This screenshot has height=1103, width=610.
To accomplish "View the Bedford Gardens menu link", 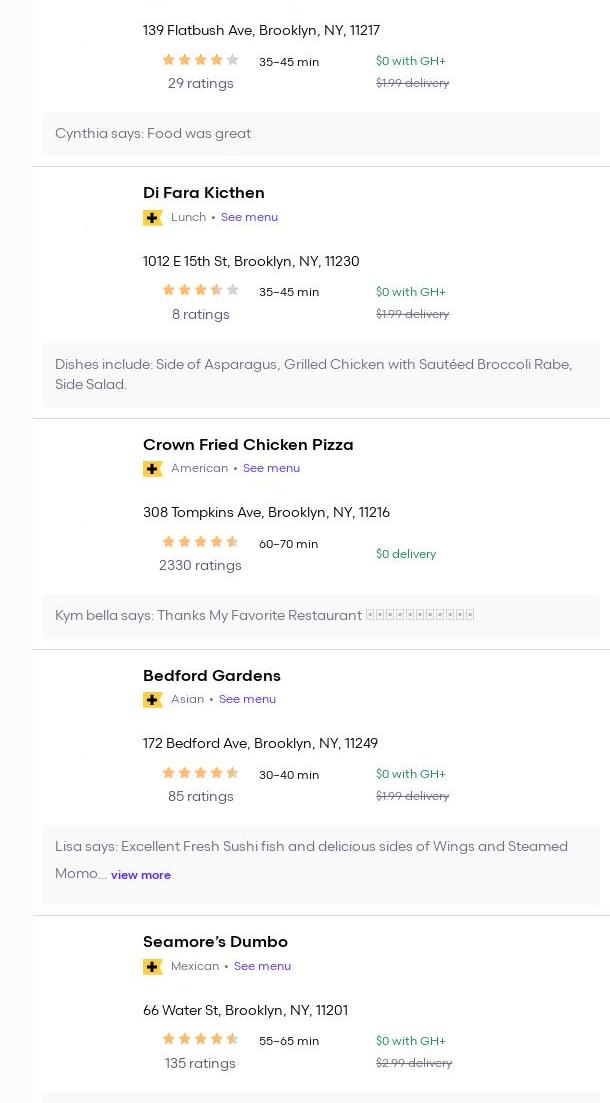I will point(247,699).
